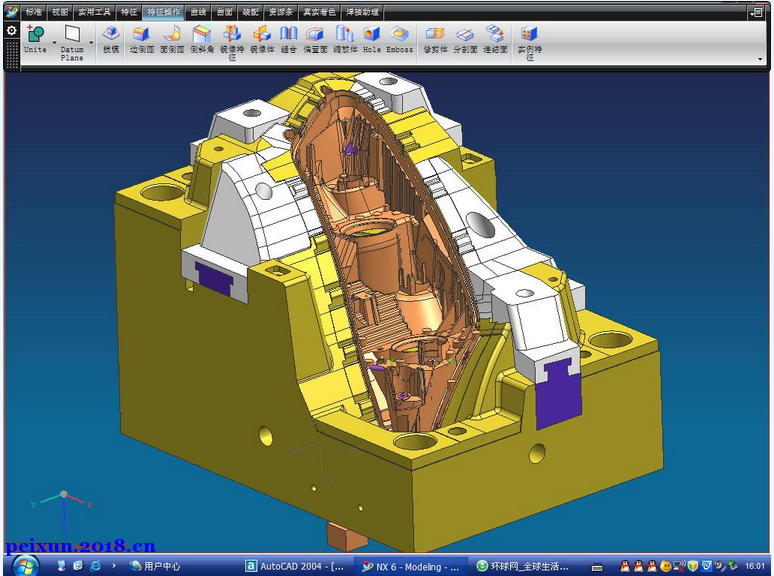The height and width of the screenshot is (576, 774).
Task: Switch to the 曲面 tab
Action: click(225, 12)
